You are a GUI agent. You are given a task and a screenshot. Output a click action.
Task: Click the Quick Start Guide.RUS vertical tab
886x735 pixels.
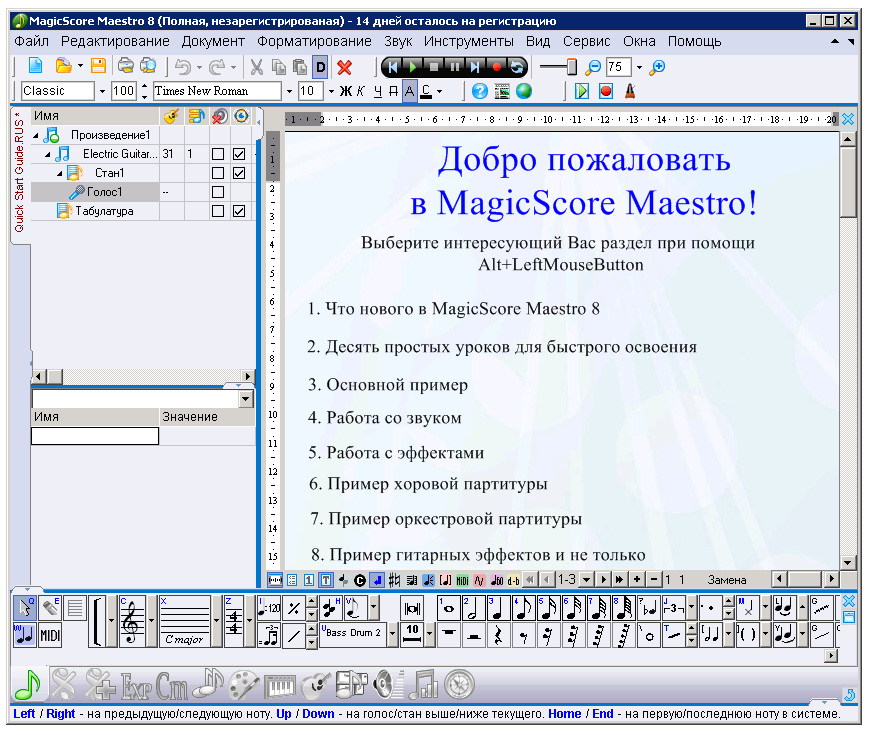(19, 172)
